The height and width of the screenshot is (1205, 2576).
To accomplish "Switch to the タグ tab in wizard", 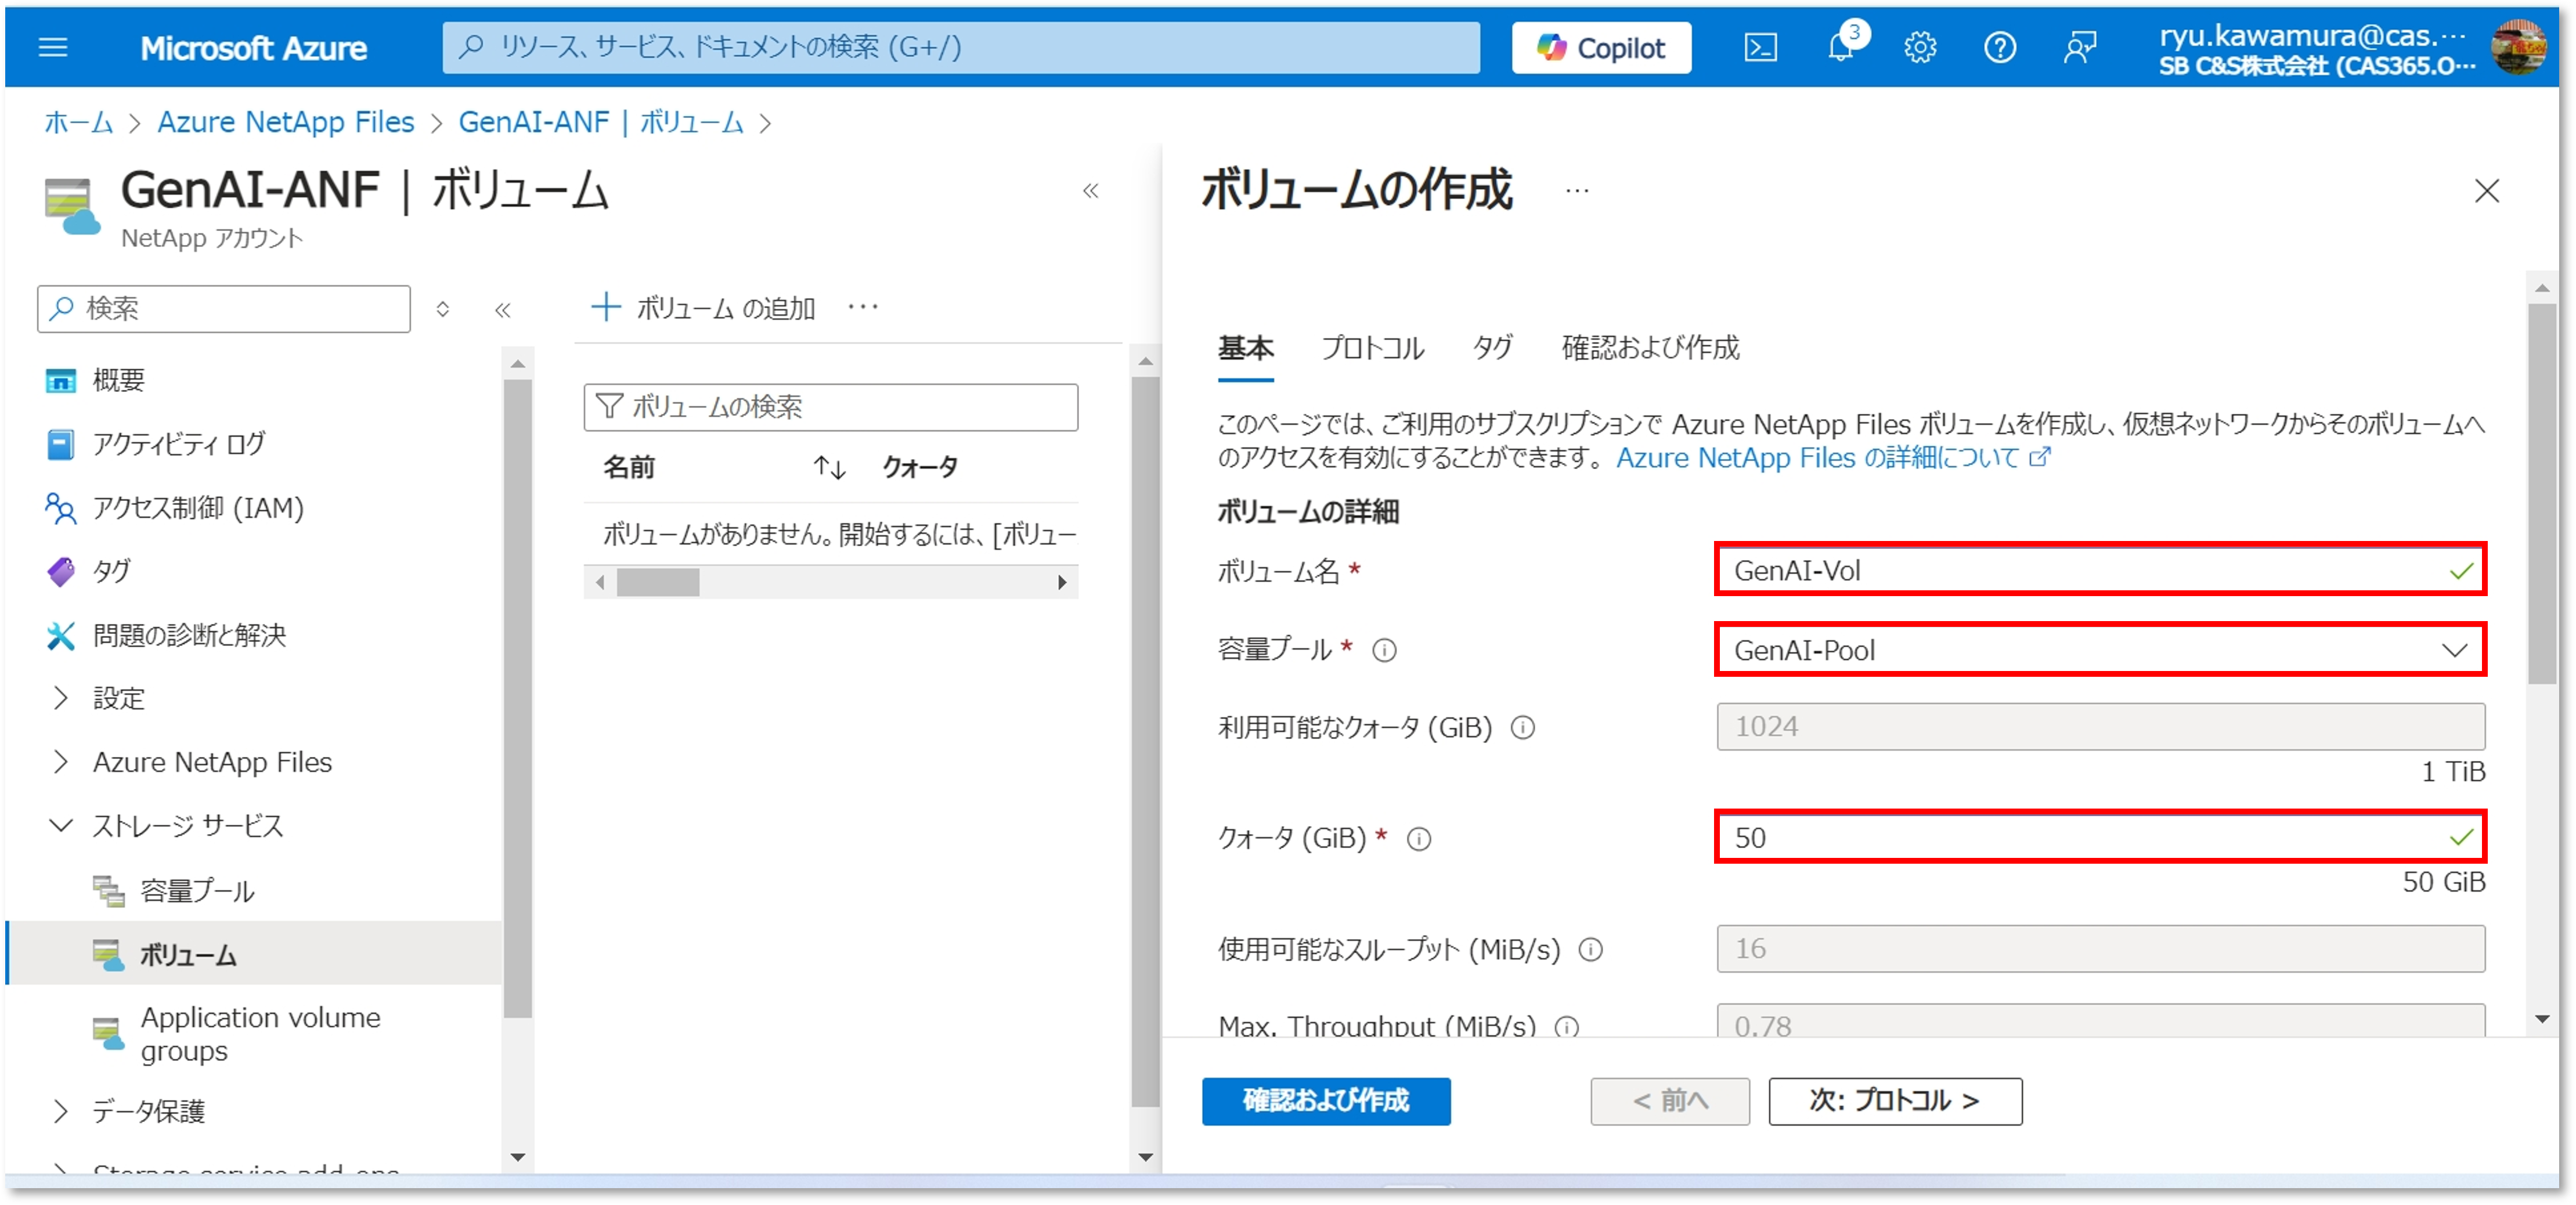I will tap(1492, 348).
